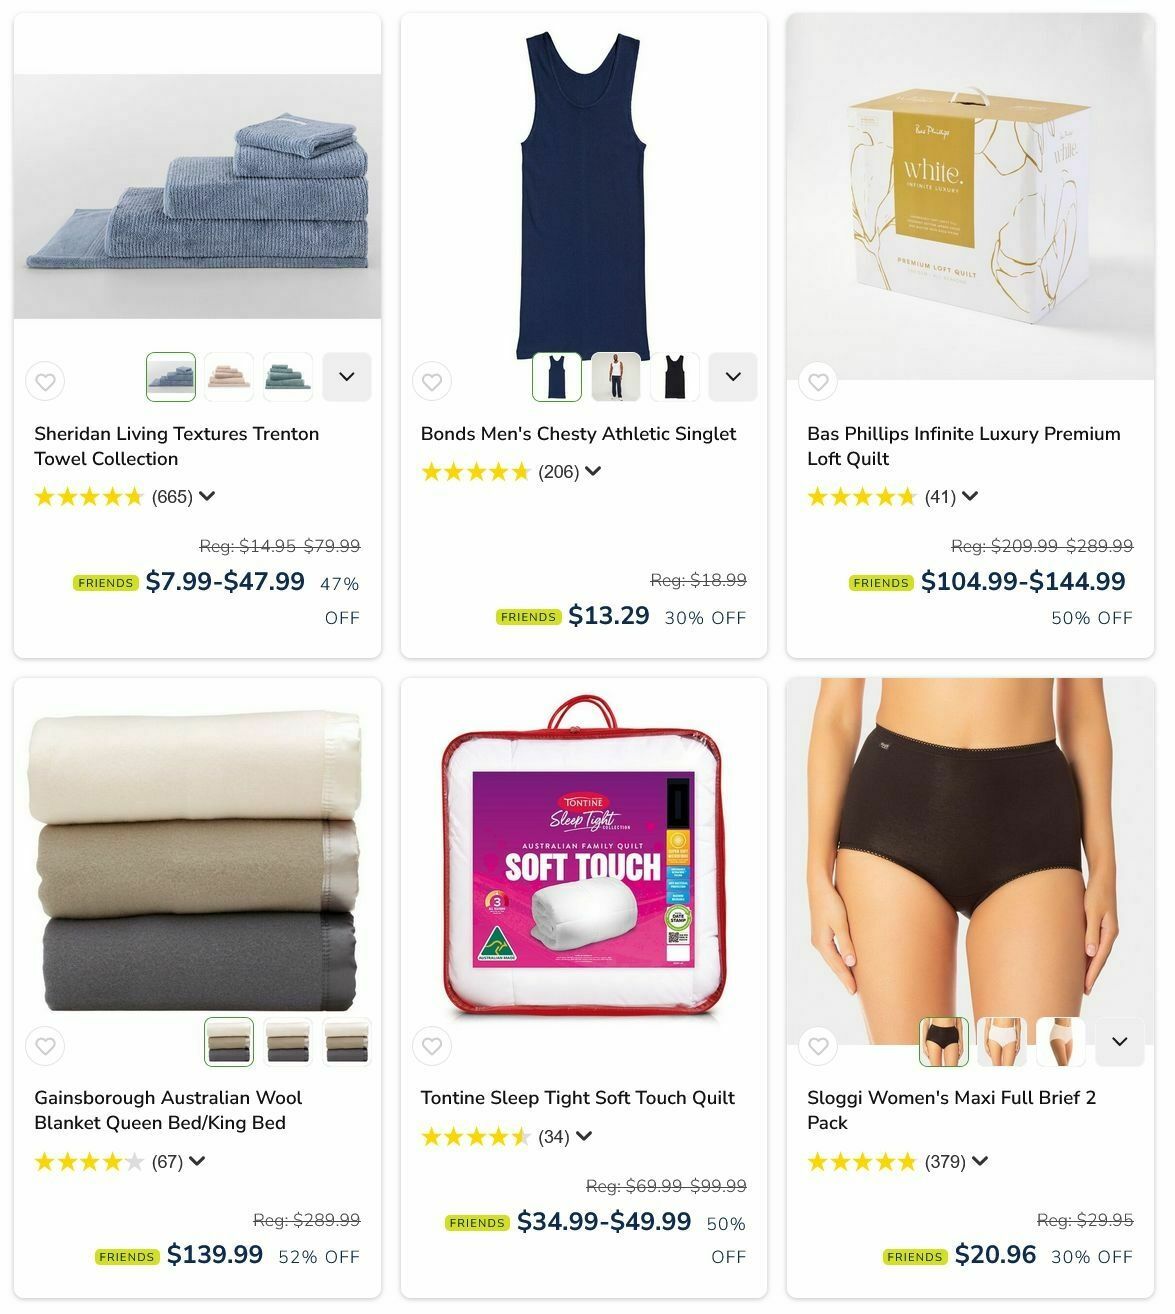Click the Tontine quilt product image
Screen dimensions: 1175x1314
click(x=584, y=860)
